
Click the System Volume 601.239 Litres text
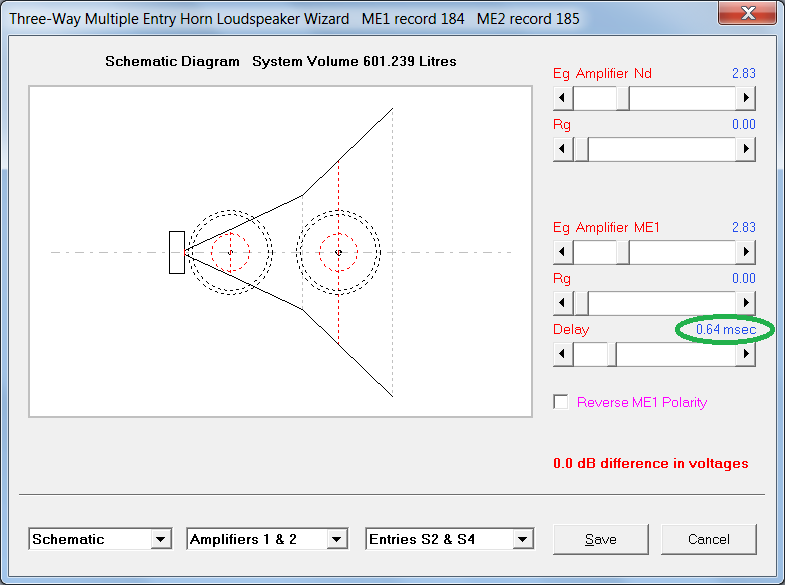pos(354,61)
